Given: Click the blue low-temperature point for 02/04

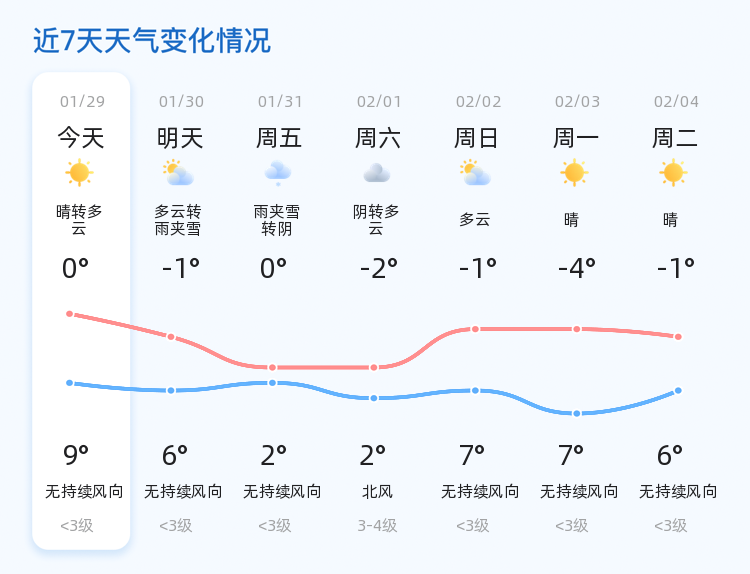Looking at the screenshot, I should coord(678,391).
